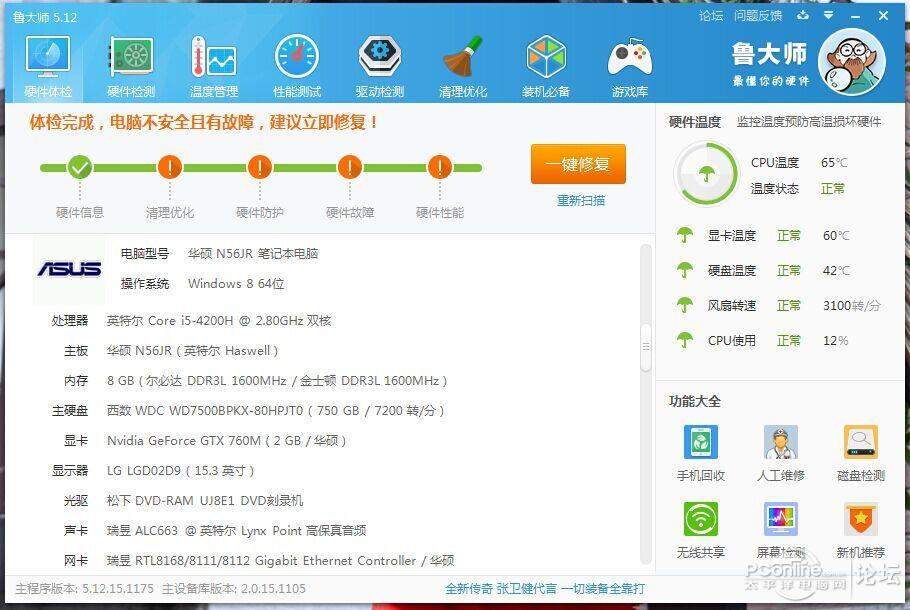Click the 声卡 ALC663 entry

[215, 530]
